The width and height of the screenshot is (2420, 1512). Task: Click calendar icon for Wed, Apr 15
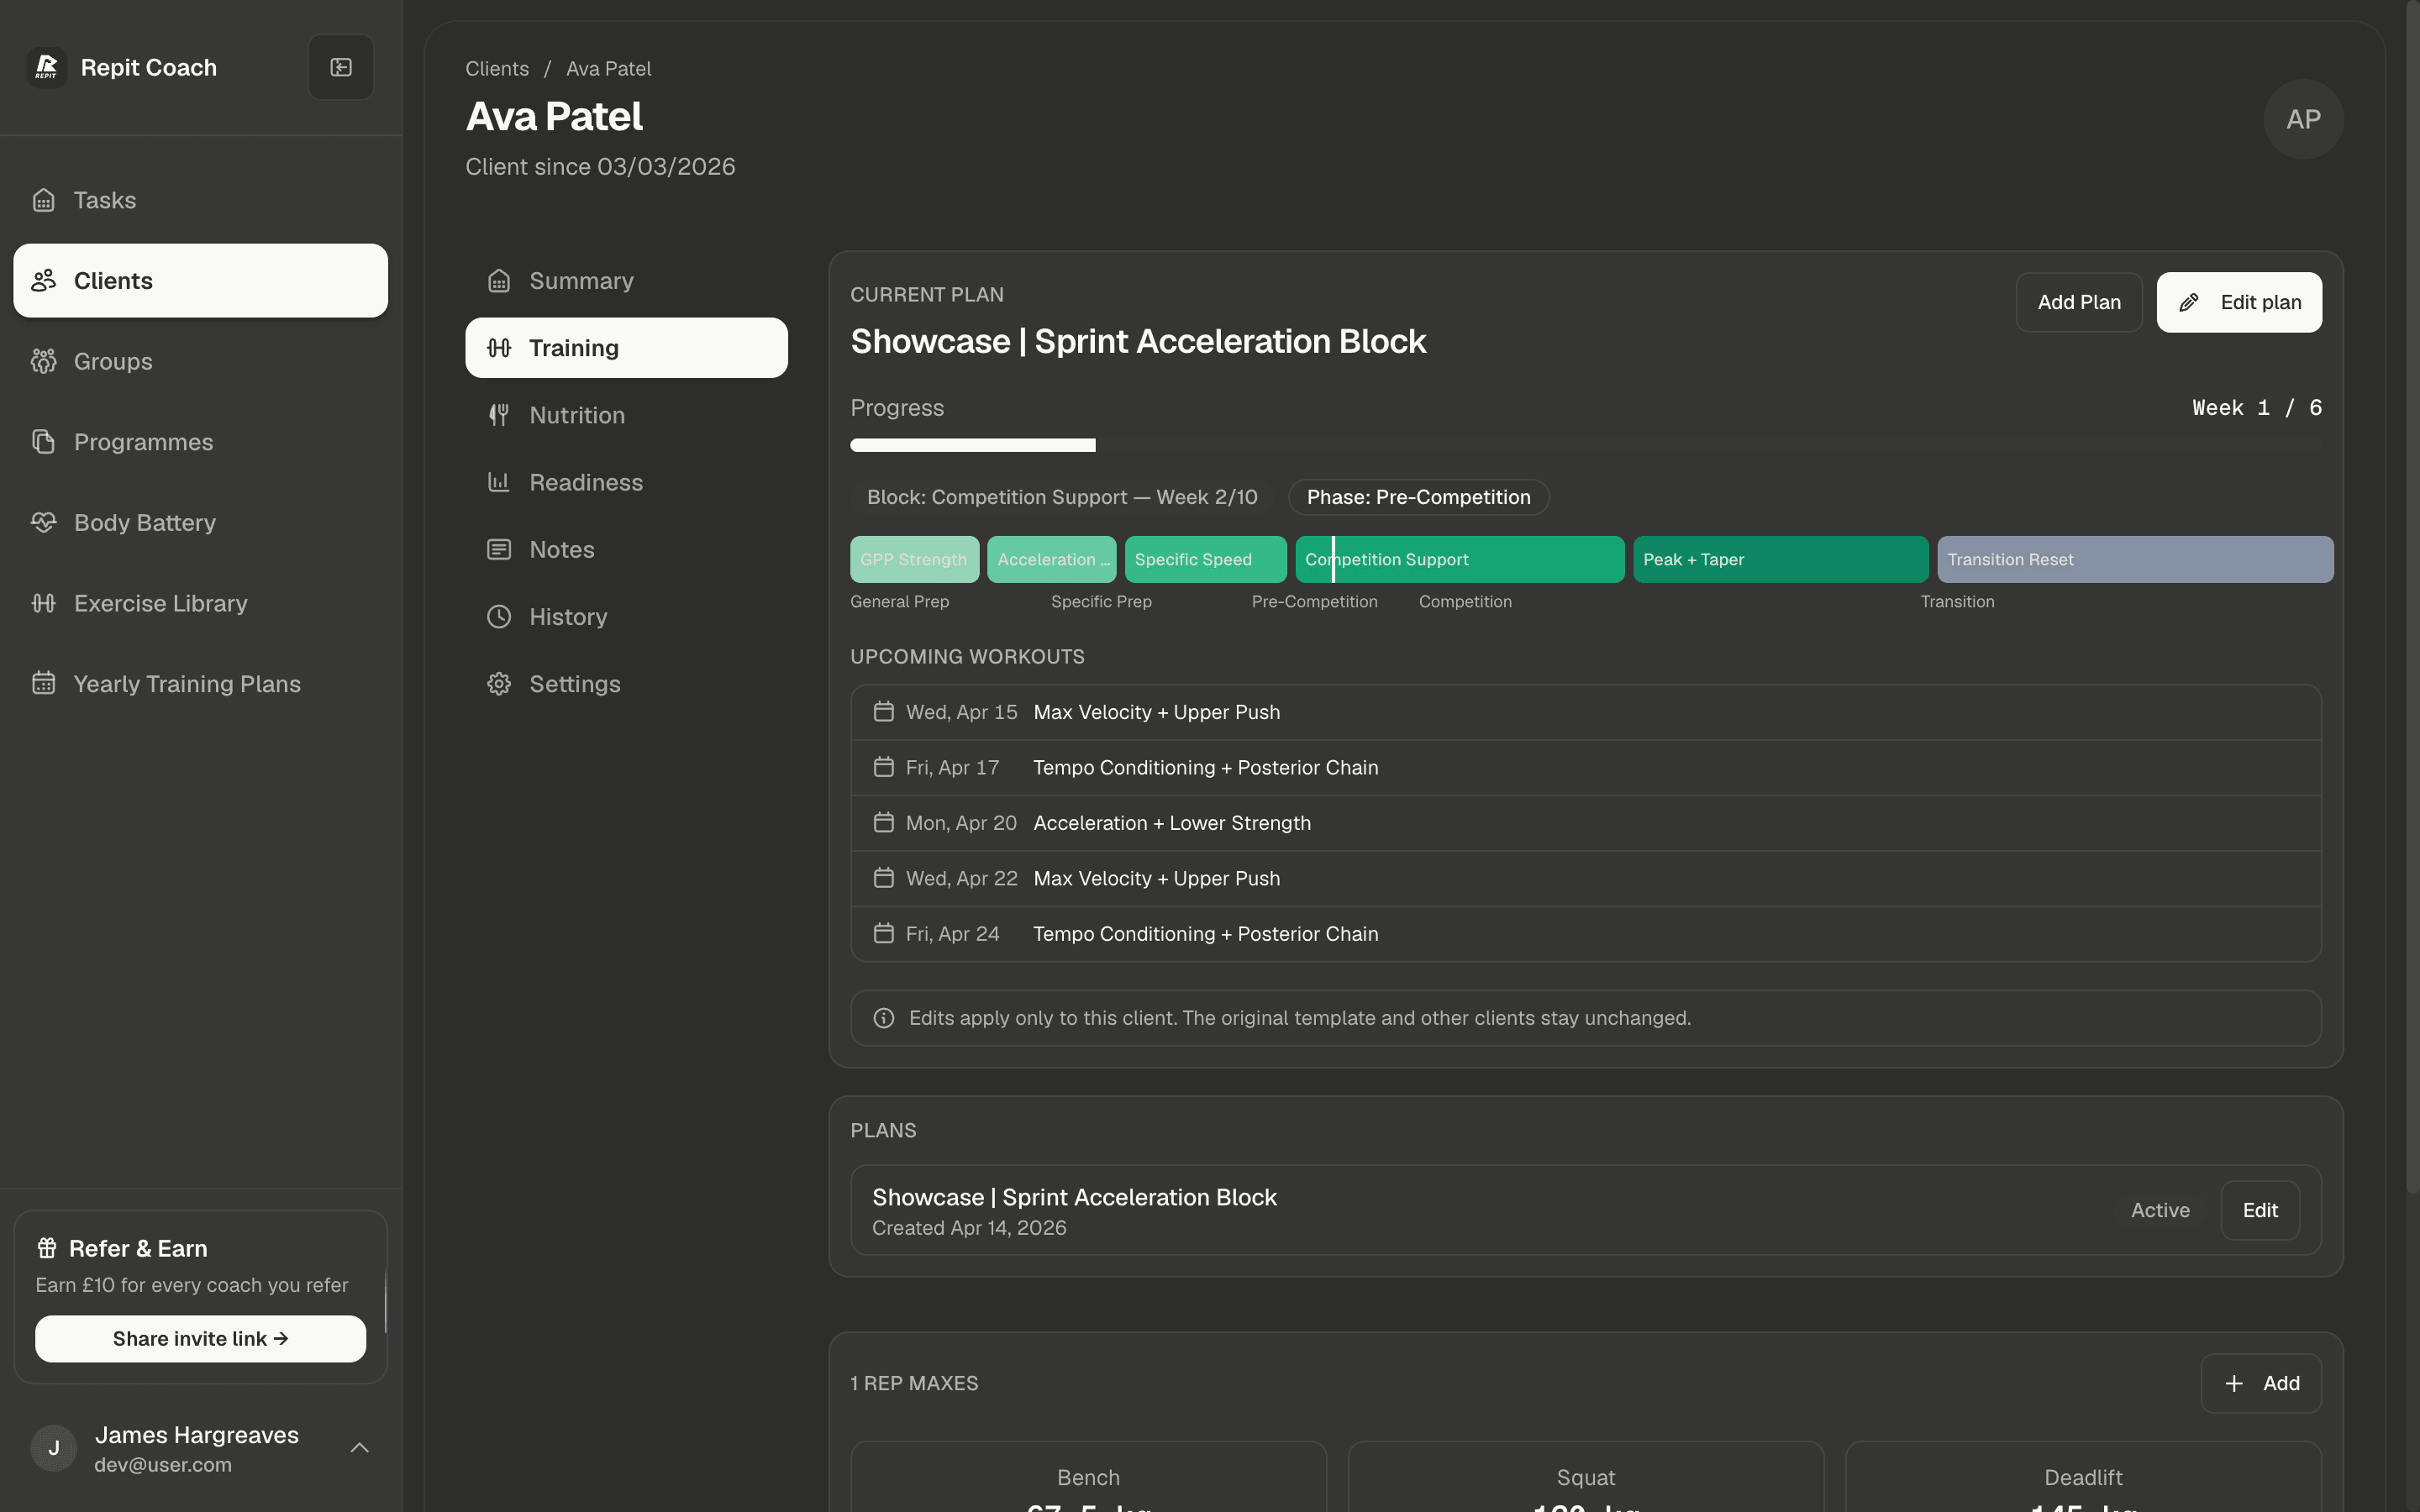click(x=883, y=712)
